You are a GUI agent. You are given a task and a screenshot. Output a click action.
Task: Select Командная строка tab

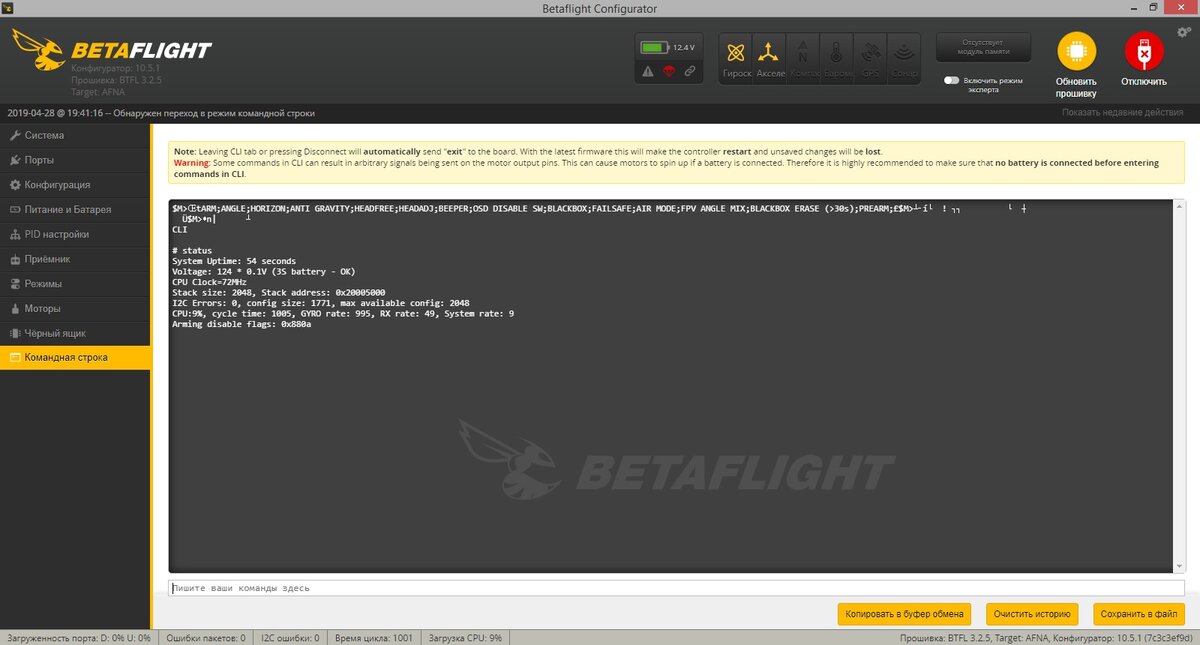click(x=75, y=358)
